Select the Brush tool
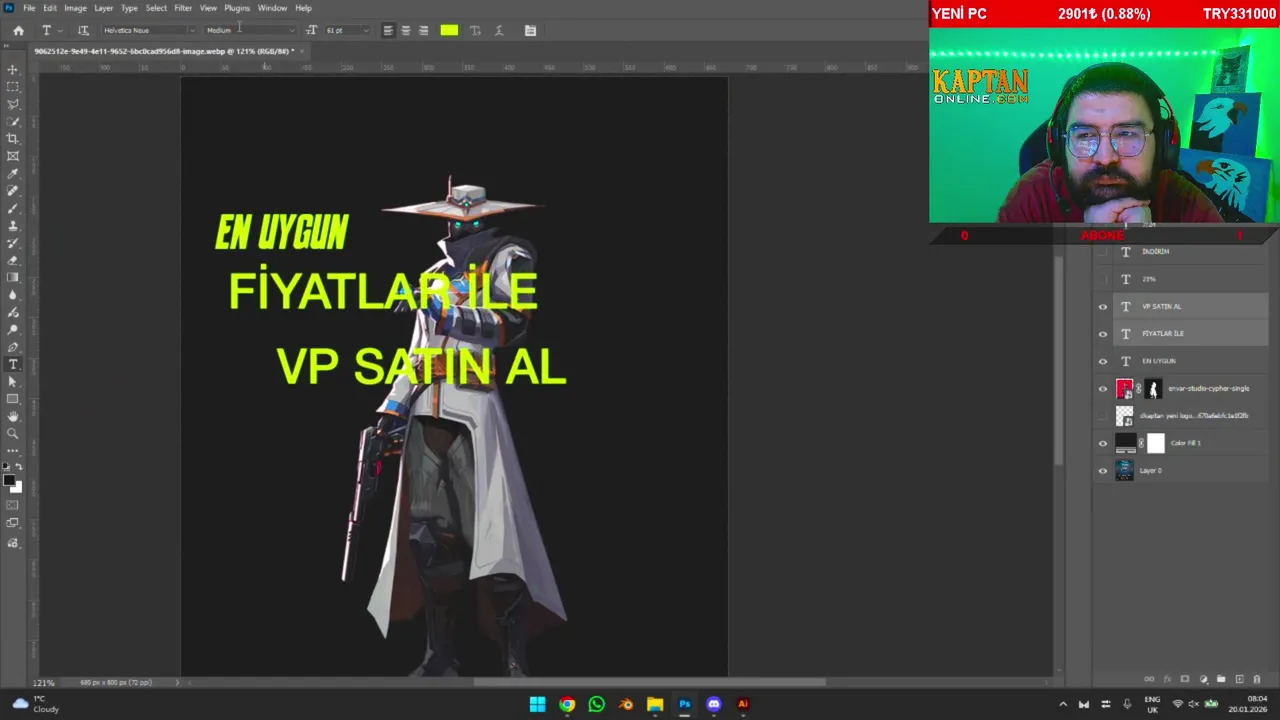The image size is (1280, 720). [13, 208]
